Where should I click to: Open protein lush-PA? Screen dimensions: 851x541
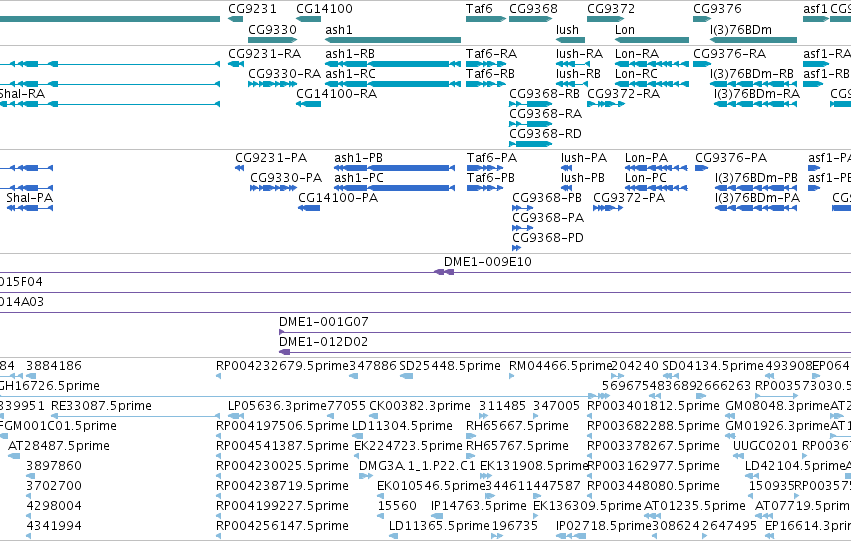coord(583,158)
